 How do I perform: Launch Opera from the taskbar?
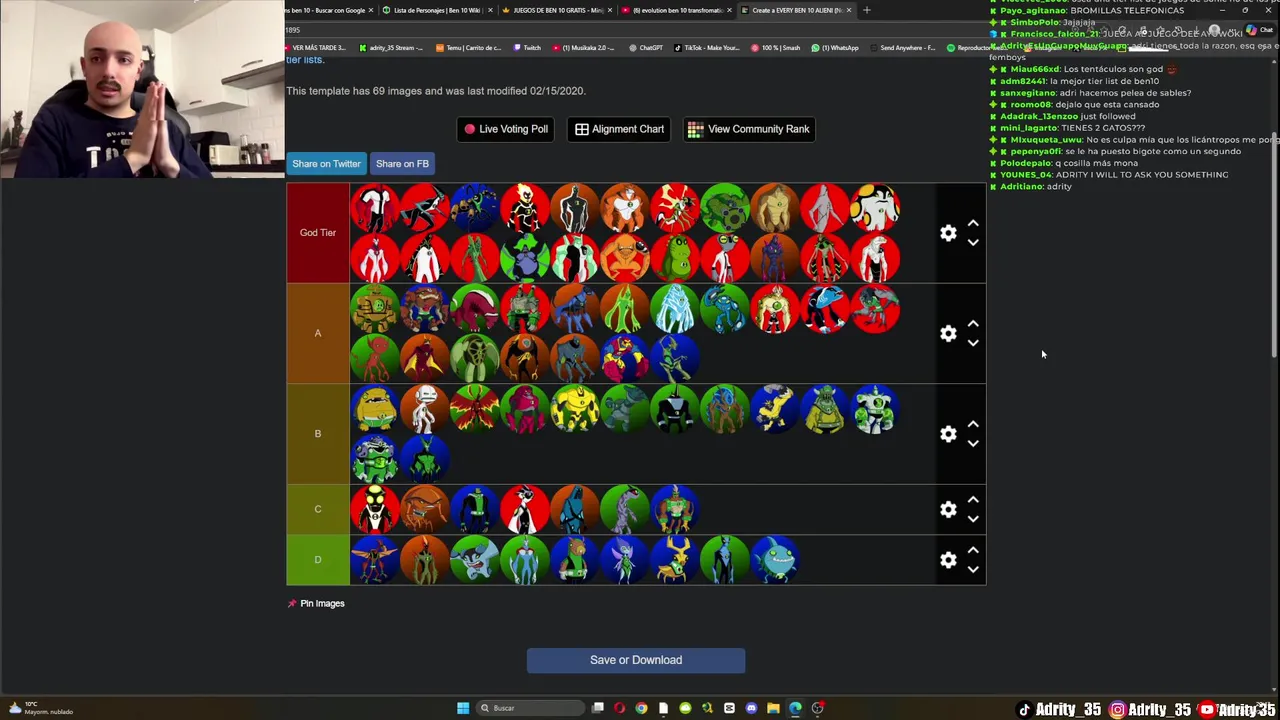620,708
